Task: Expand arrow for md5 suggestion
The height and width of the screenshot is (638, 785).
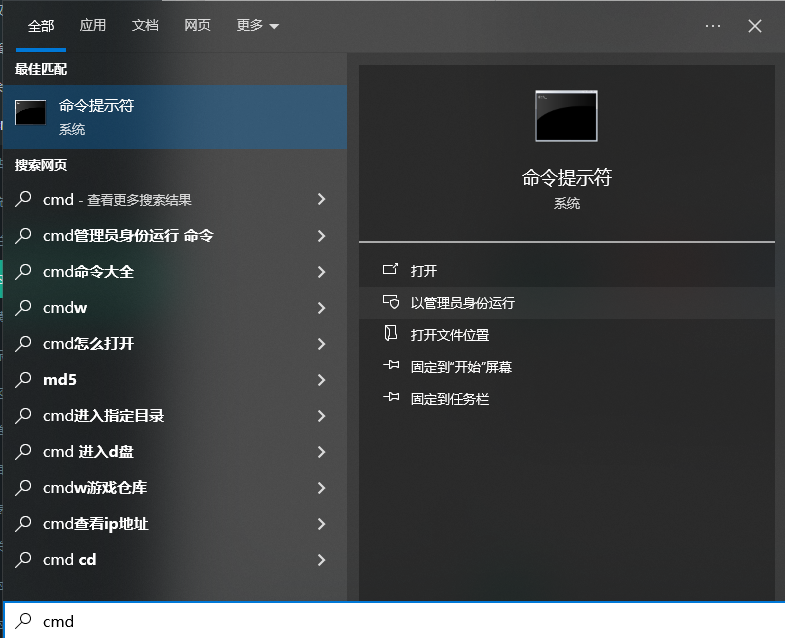Action: pyautogui.click(x=321, y=380)
